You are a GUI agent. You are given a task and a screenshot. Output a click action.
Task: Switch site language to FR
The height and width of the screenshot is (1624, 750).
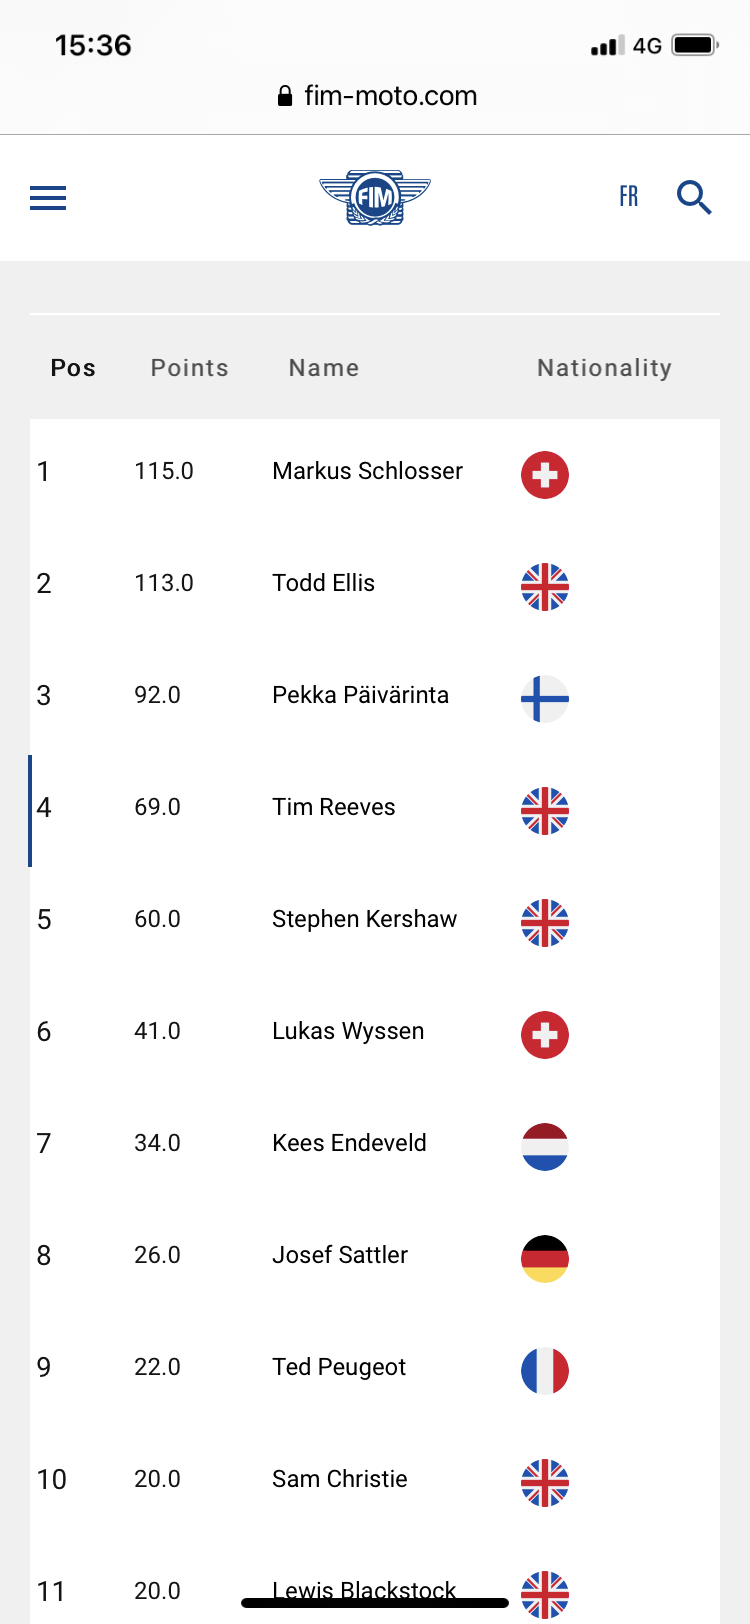[628, 196]
